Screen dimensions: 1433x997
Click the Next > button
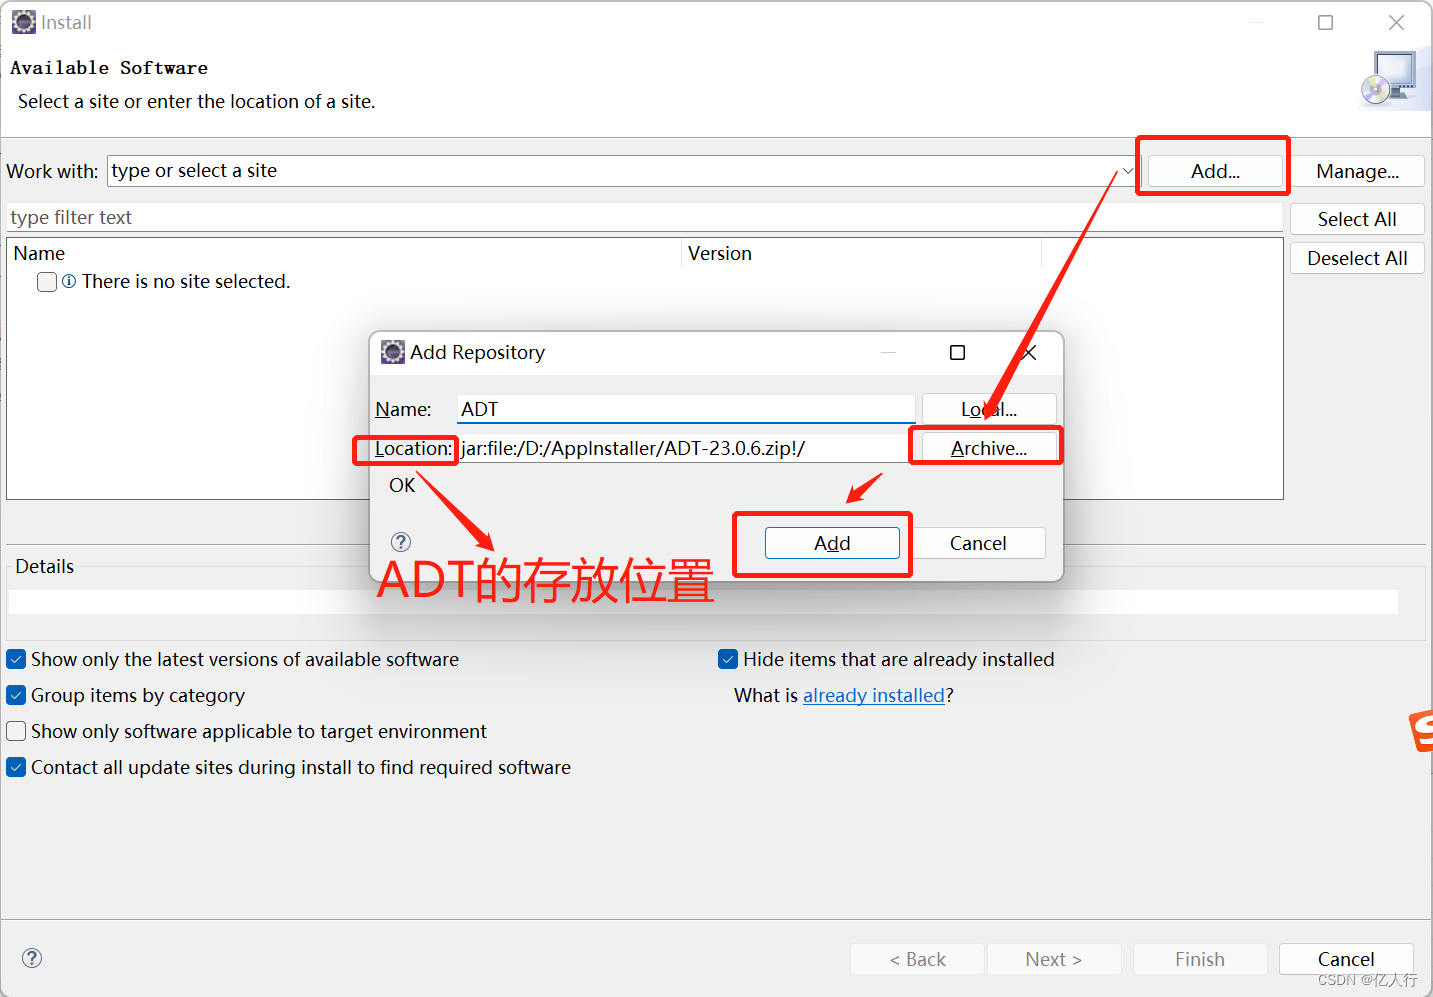[x=1054, y=959]
